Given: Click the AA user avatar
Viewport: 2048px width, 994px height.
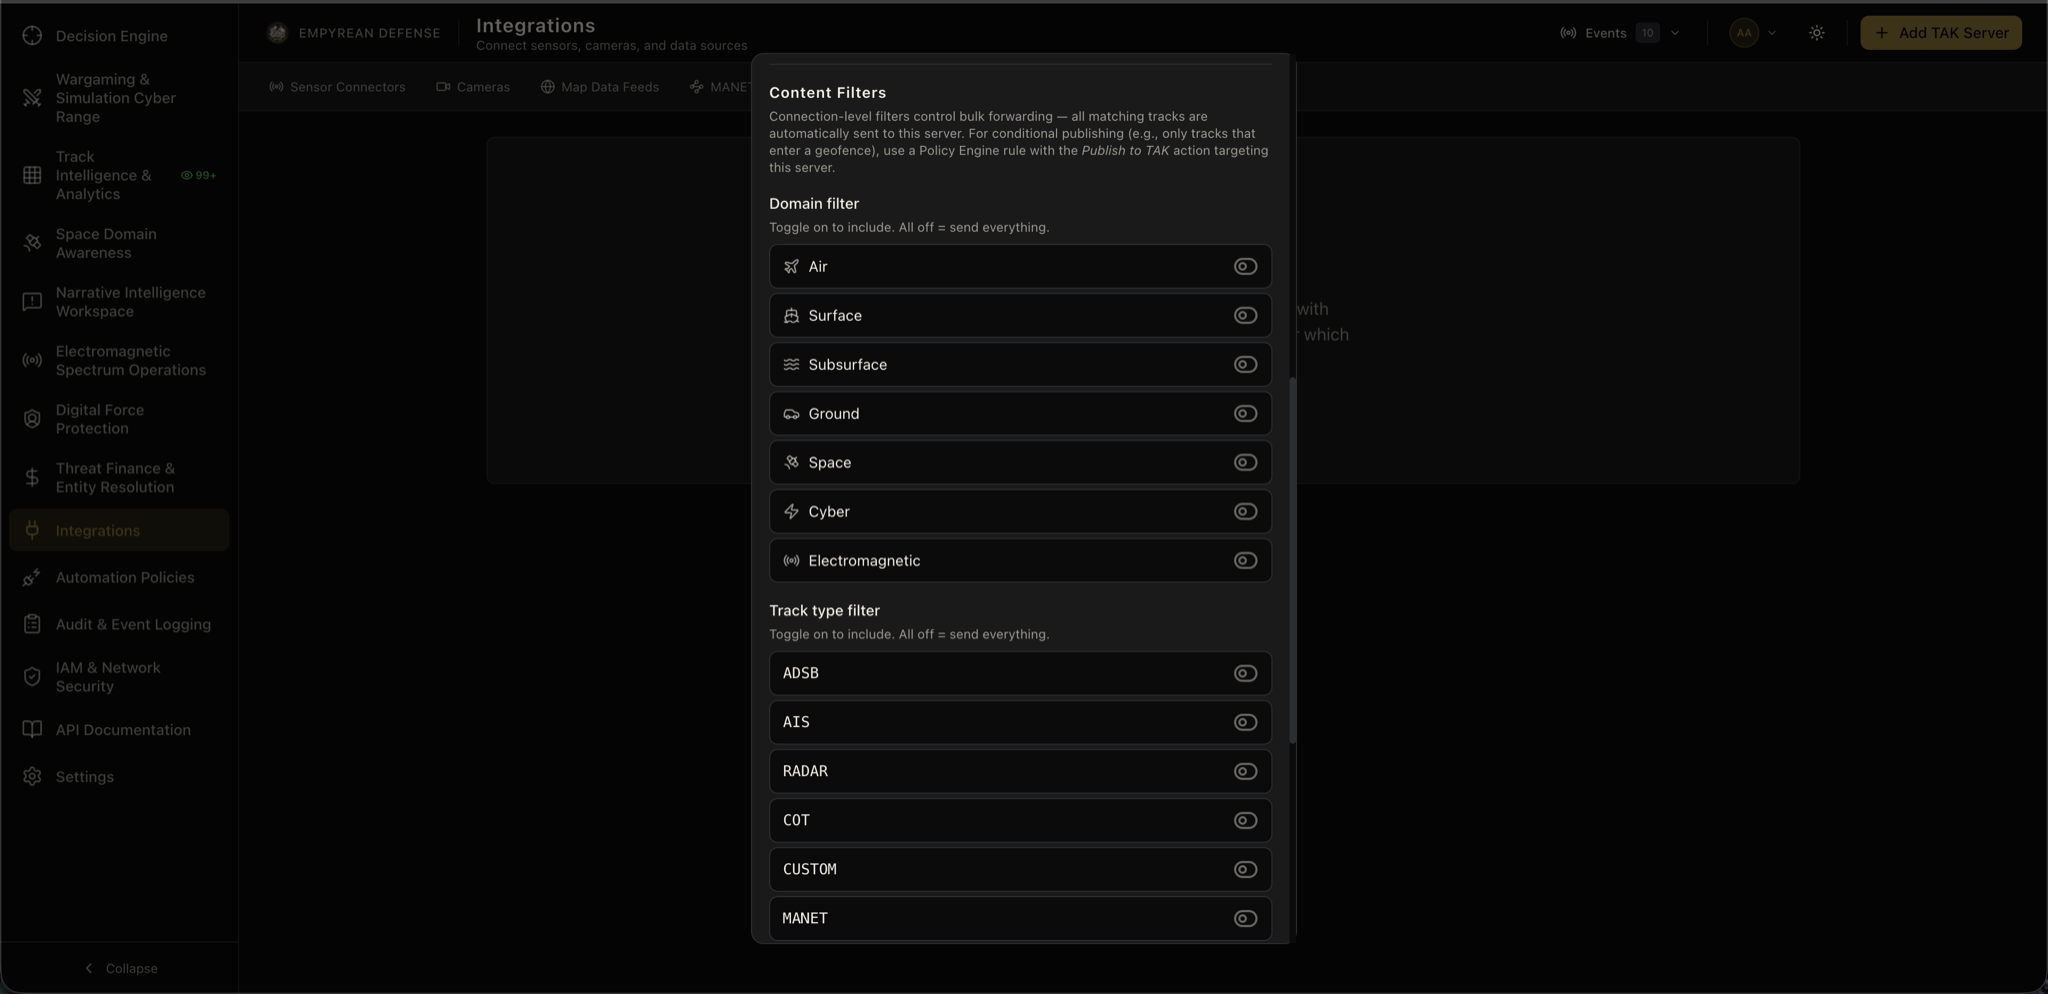Looking at the screenshot, I should pyautogui.click(x=1744, y=33).
